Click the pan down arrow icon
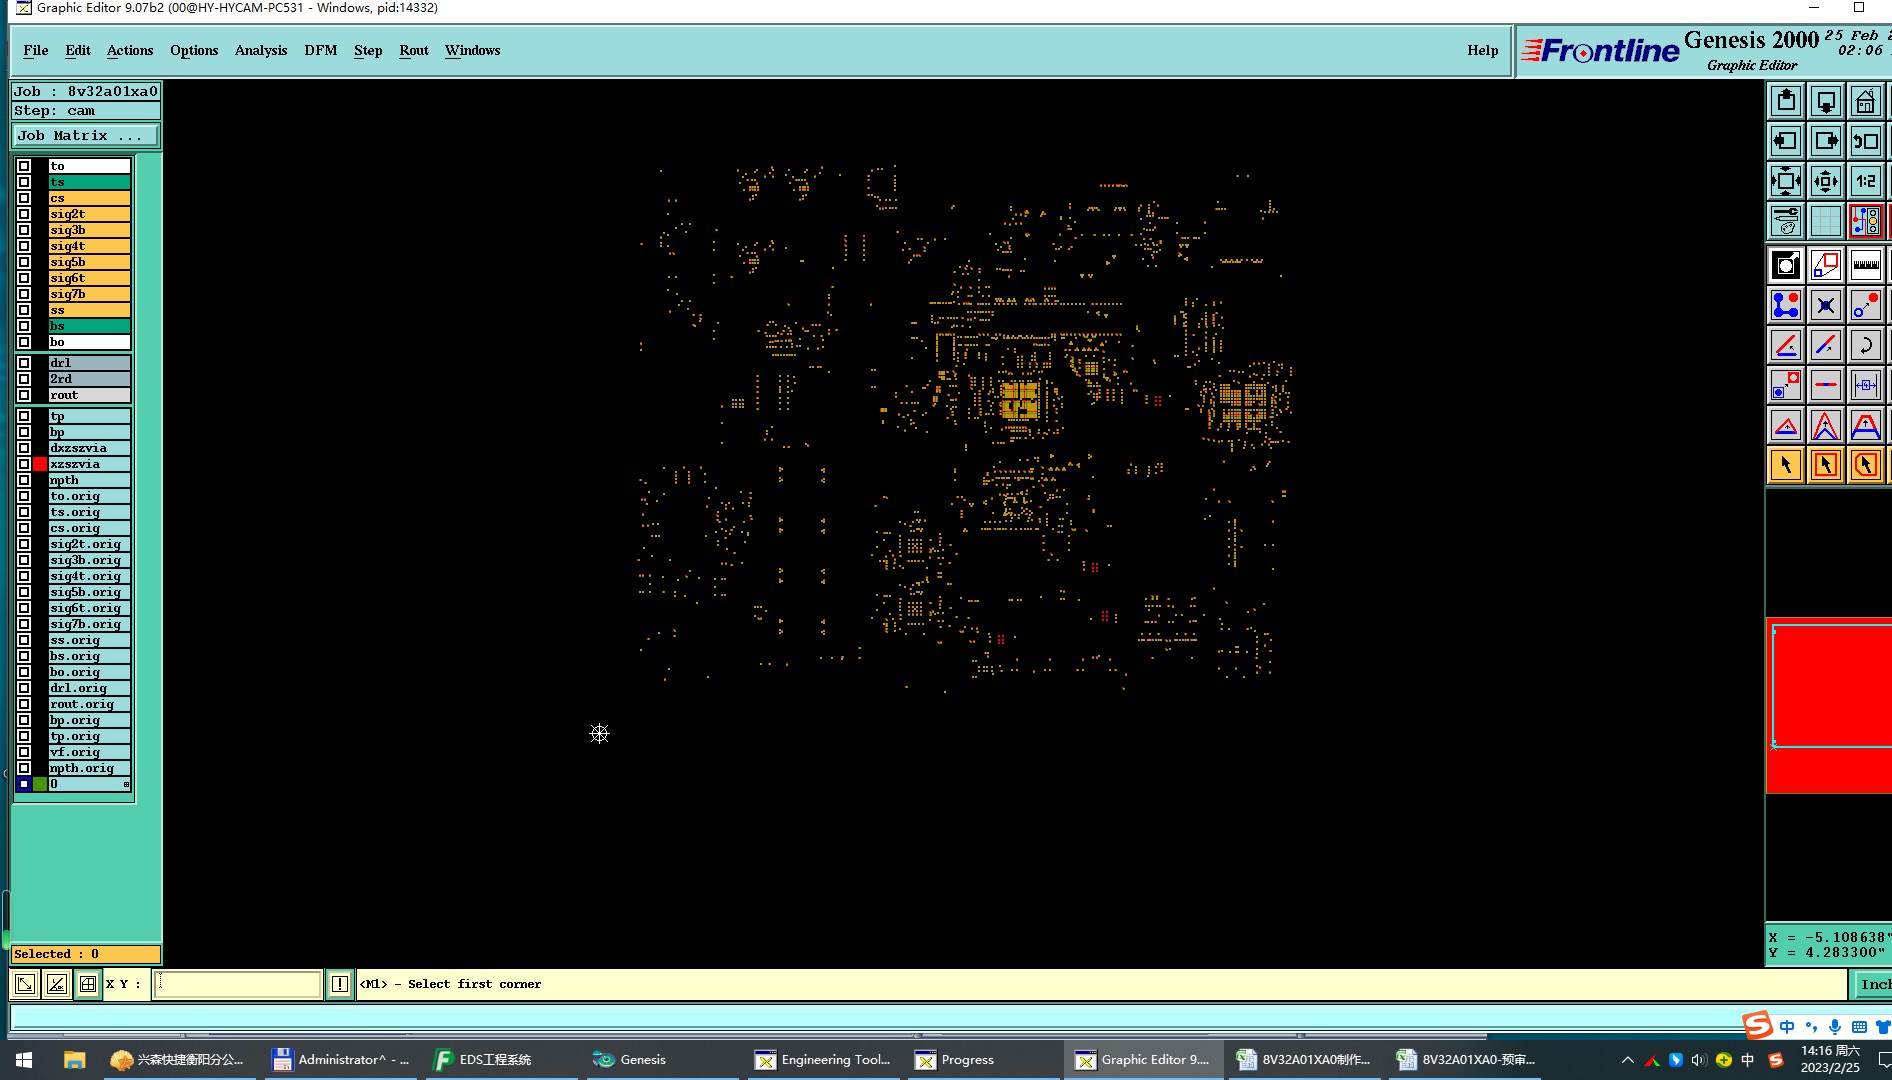Image resolution: width=1892 pixels, height=1080 pixels. point(1826,101)
